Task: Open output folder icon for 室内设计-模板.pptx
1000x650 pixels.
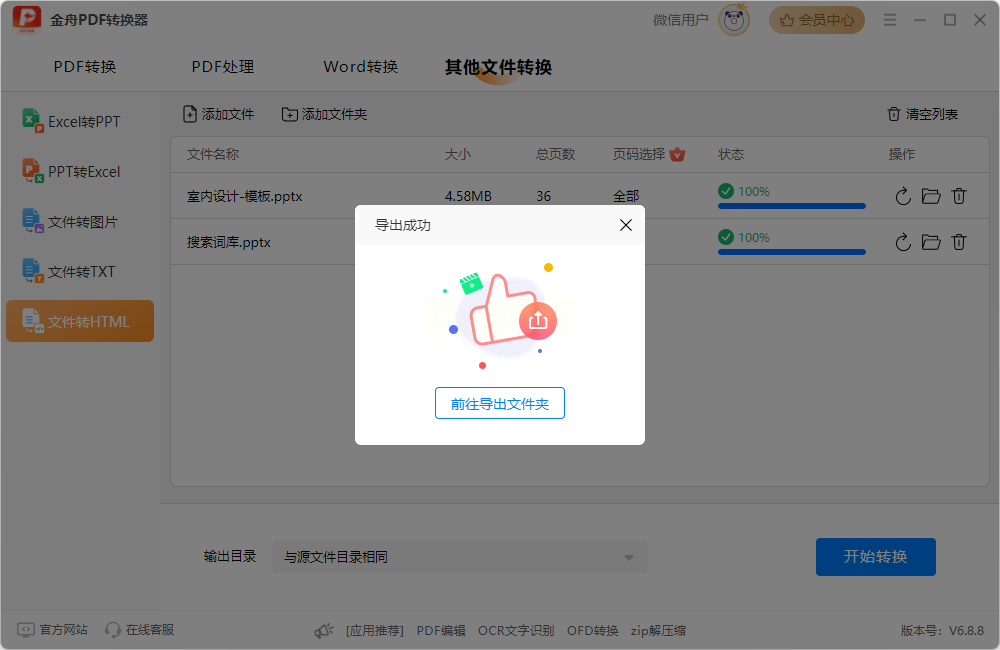Action: [930, 196]
